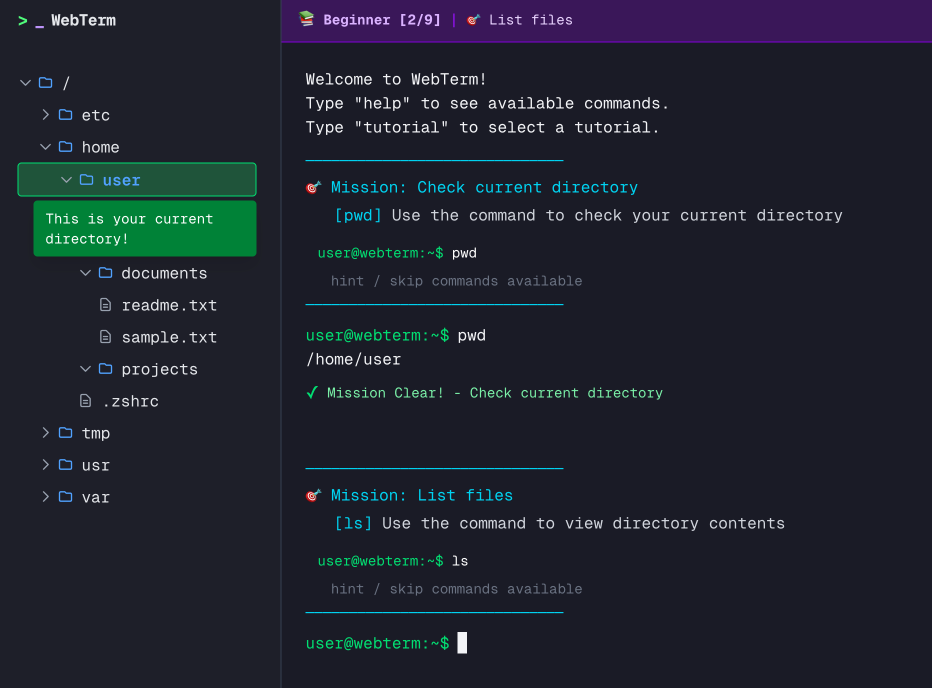Click the file icon for readme.txt
Viewport: 932px width, 688px height.
click(x=106, y=305)
